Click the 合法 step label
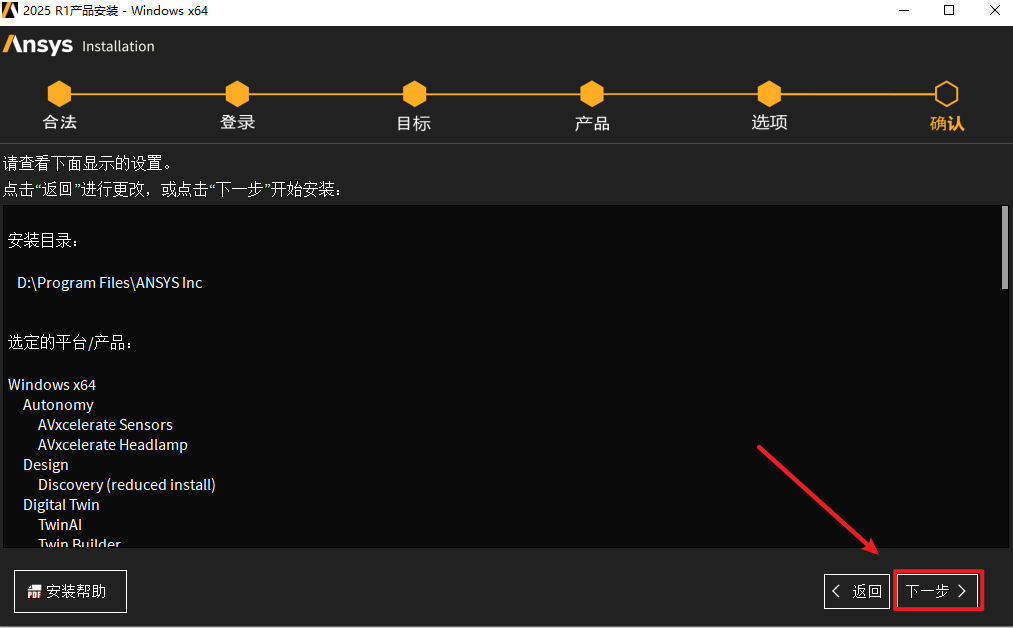Image resolution: width=1013 pixels, height=628 pixels. click(59, 122)
